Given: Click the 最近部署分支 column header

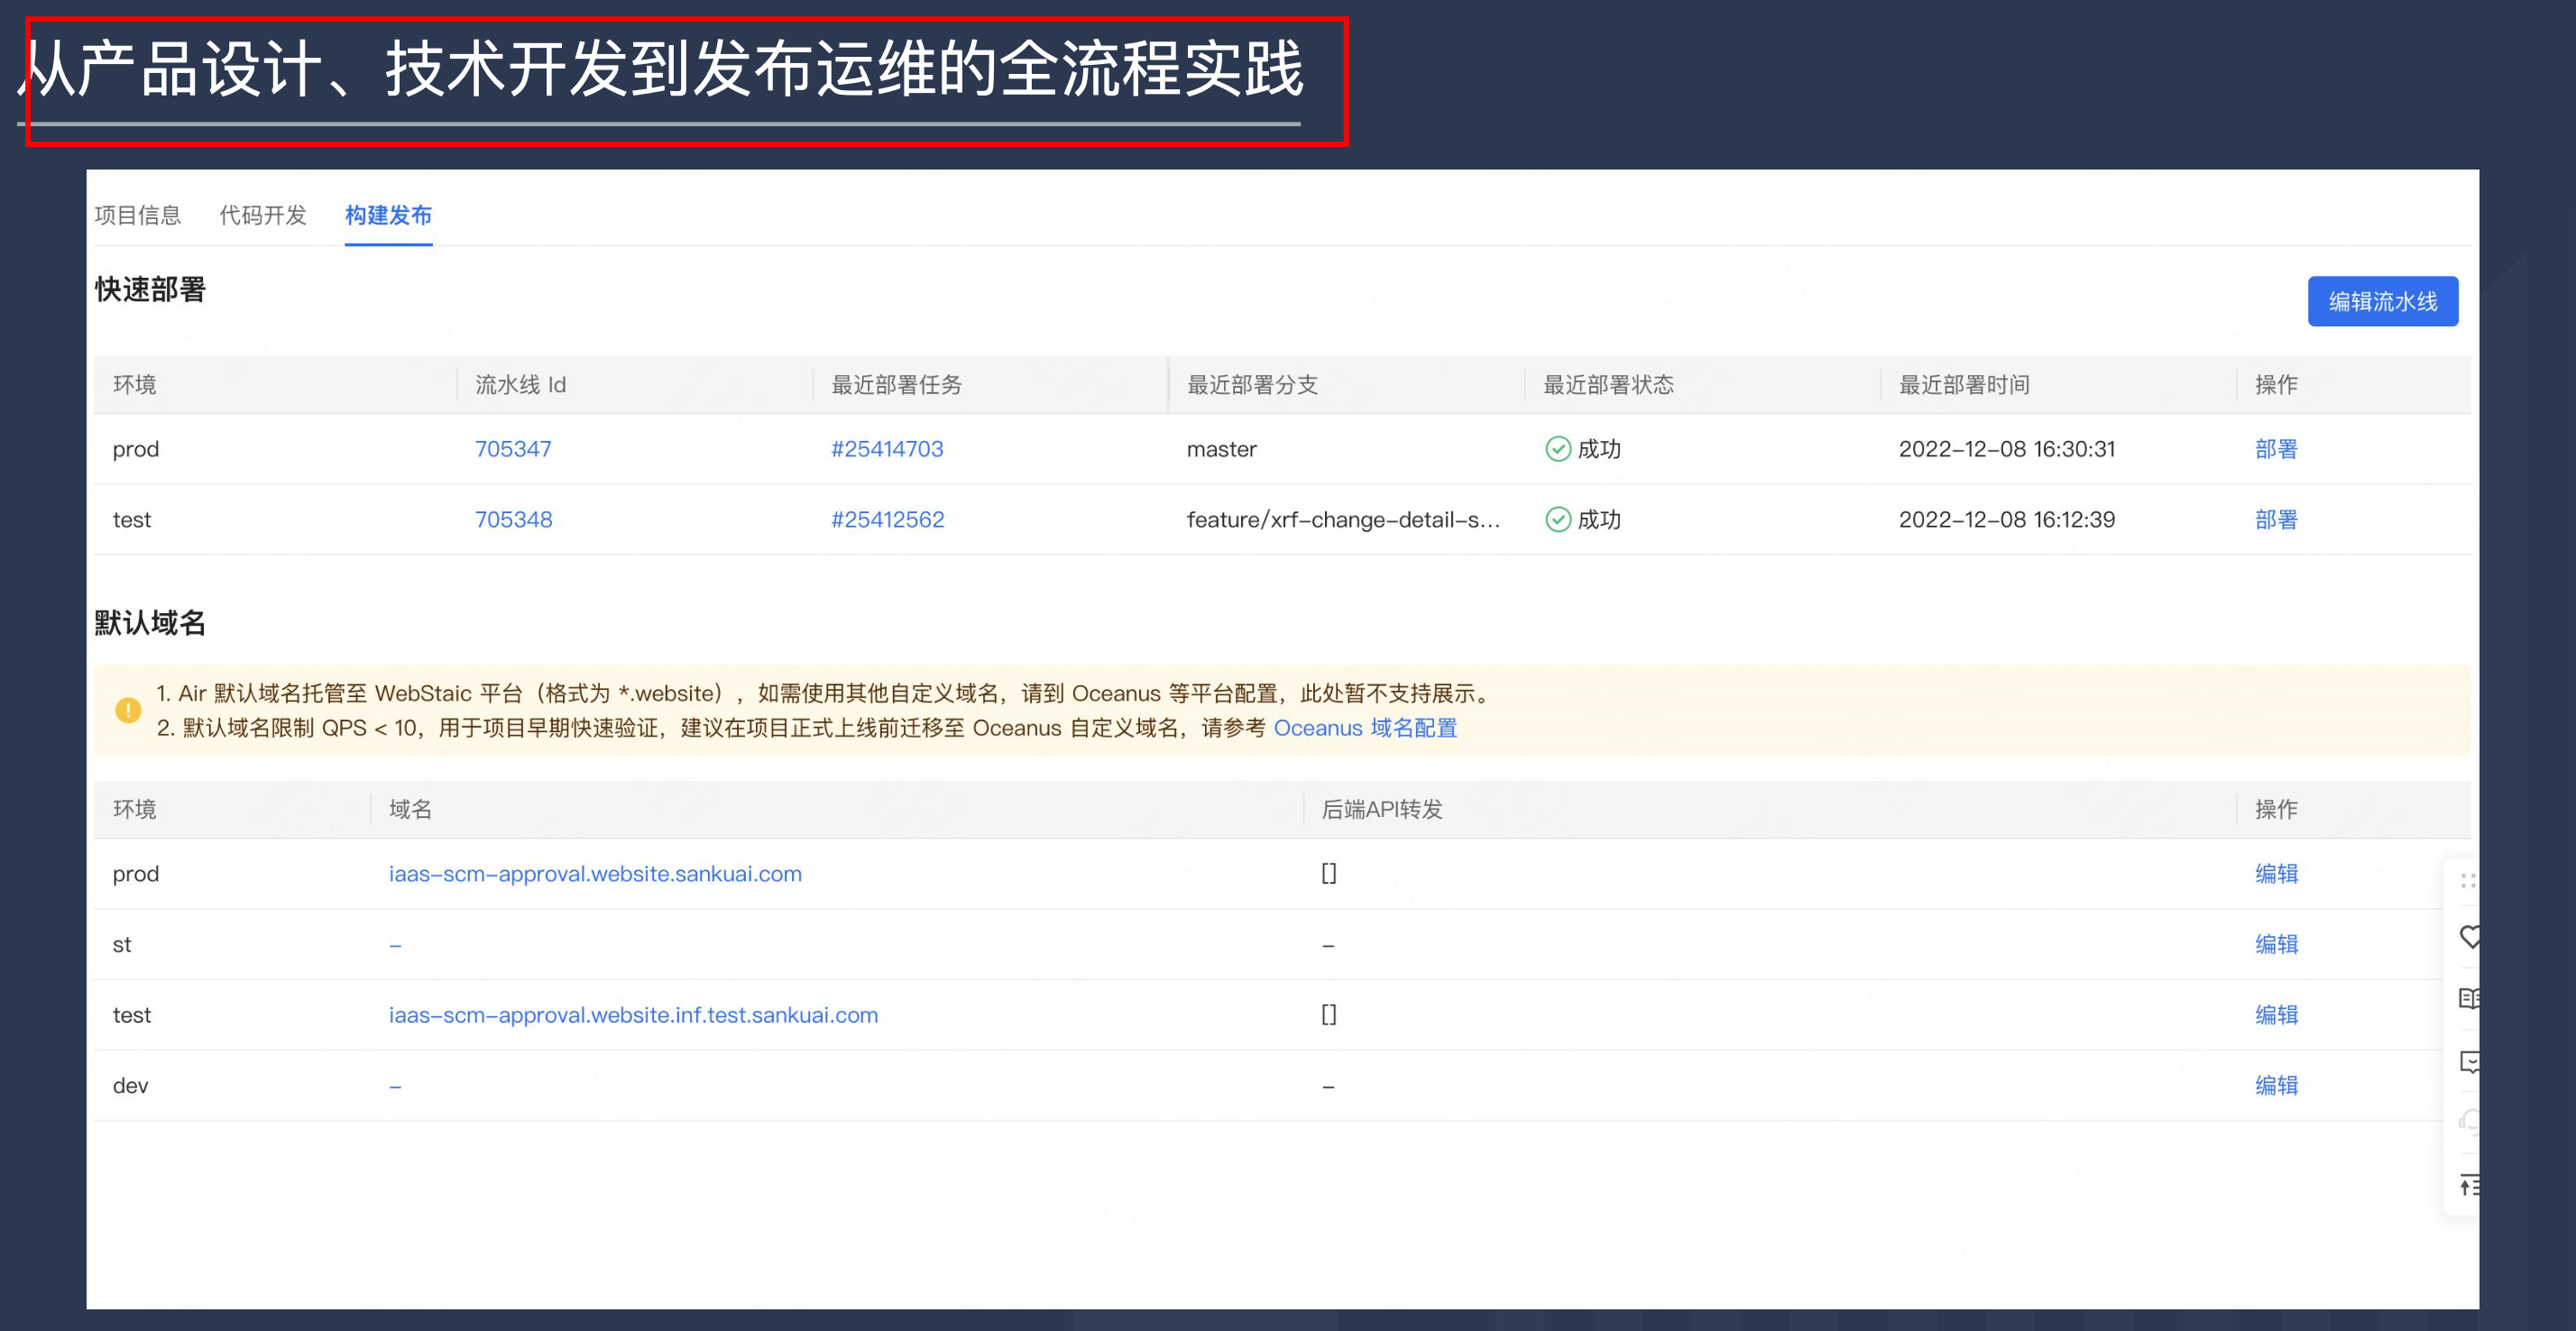Looking at the screenshot, I should [x=1252, y=385].
